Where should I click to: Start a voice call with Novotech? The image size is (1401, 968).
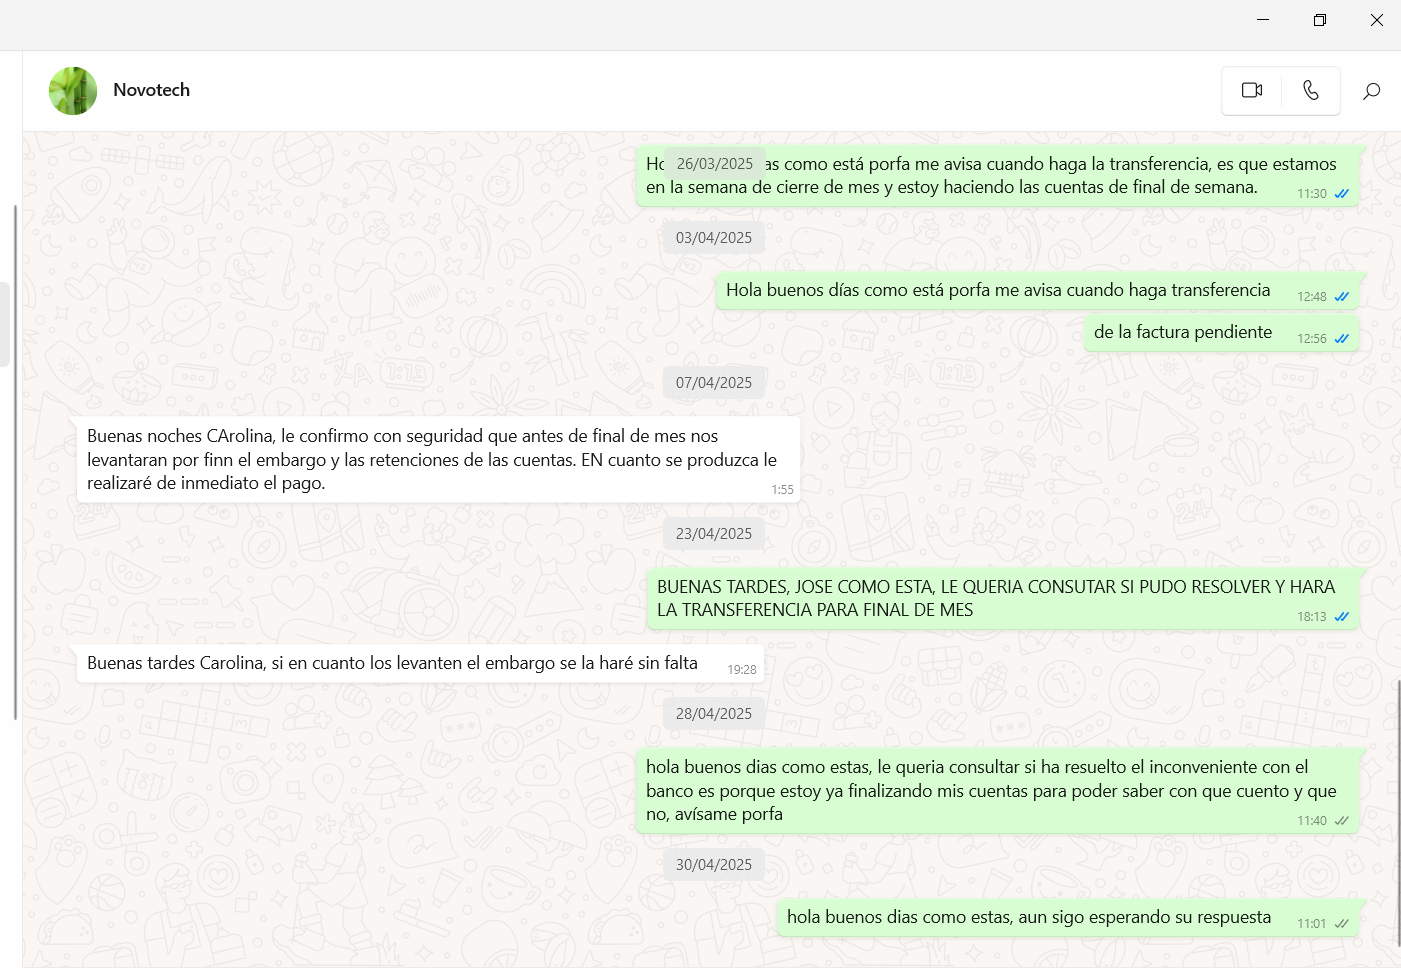click(x=1310, y=90)
